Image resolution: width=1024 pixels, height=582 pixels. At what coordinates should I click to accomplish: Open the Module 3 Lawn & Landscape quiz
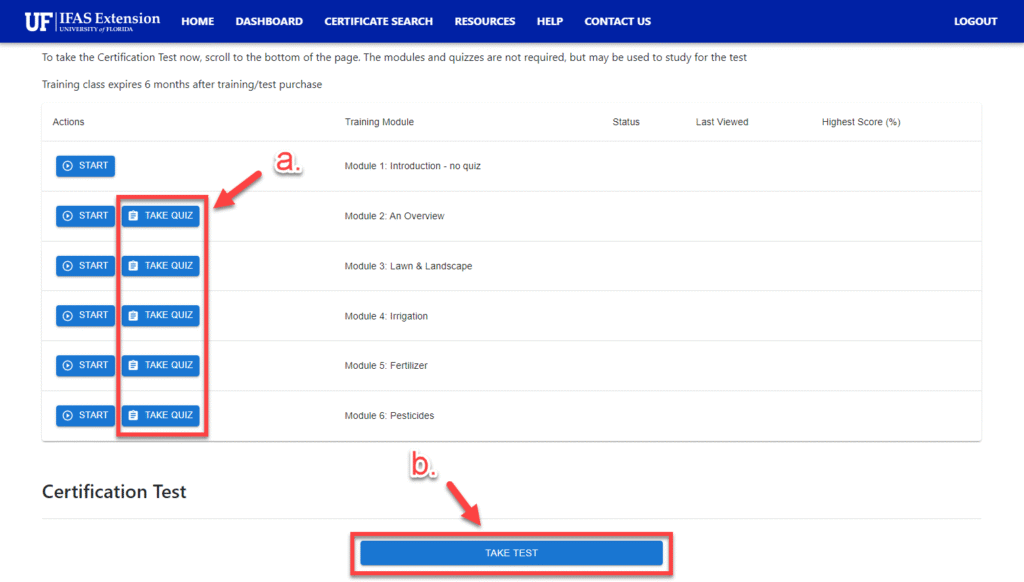(x=161, y=266)
